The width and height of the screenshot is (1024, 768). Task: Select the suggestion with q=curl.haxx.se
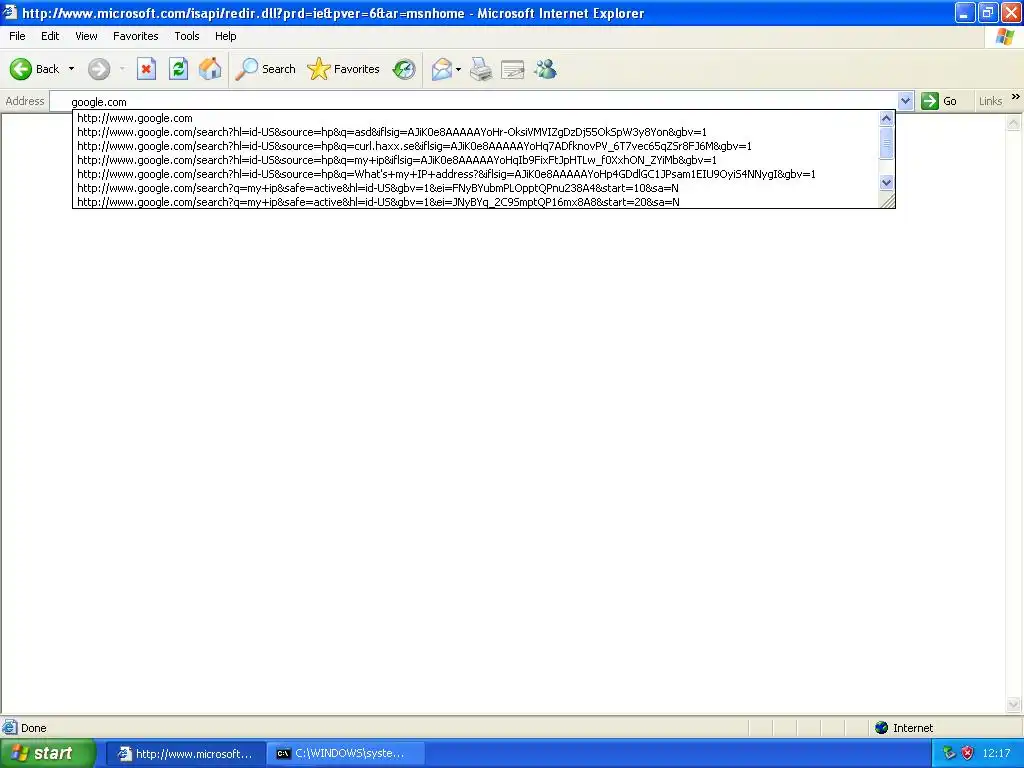[475, 146]
